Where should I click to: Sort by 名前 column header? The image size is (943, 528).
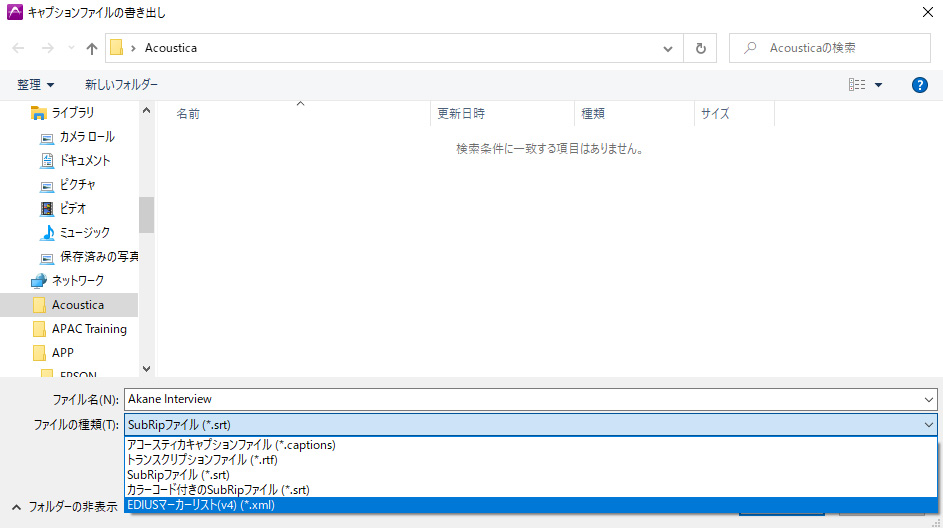188,114
